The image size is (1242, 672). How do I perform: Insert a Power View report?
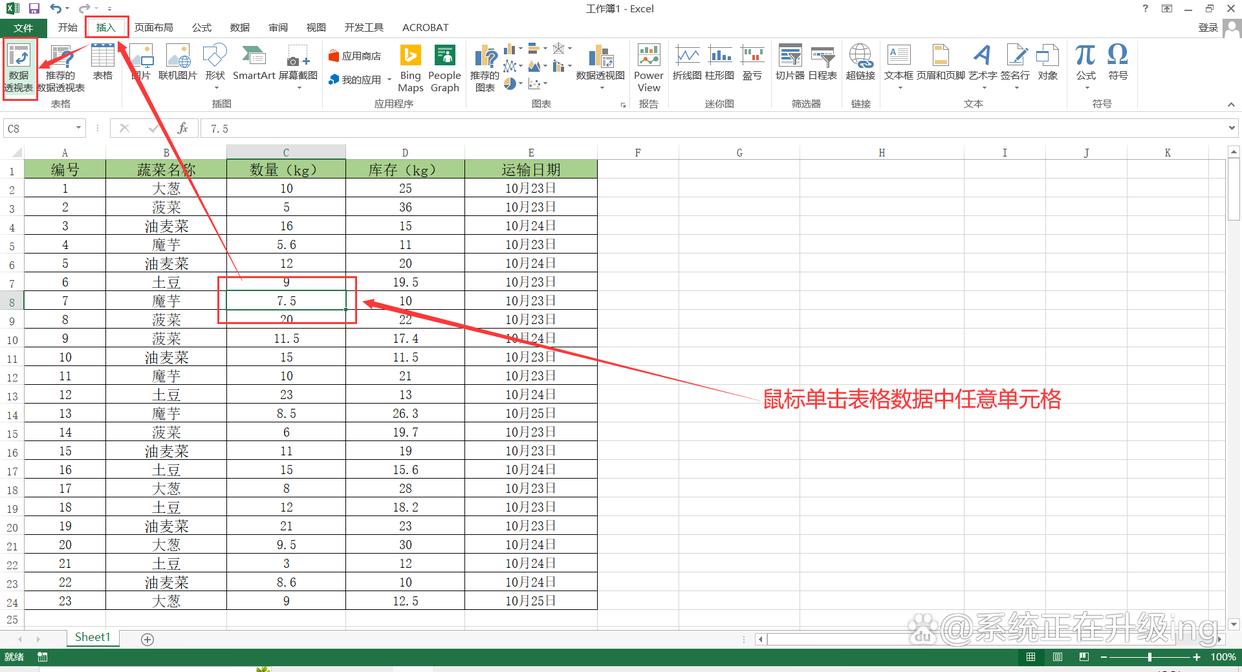click(649, 68)
